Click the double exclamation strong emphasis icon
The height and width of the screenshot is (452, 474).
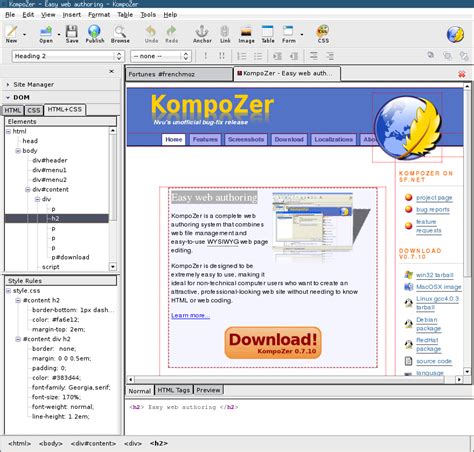point(222,56)
